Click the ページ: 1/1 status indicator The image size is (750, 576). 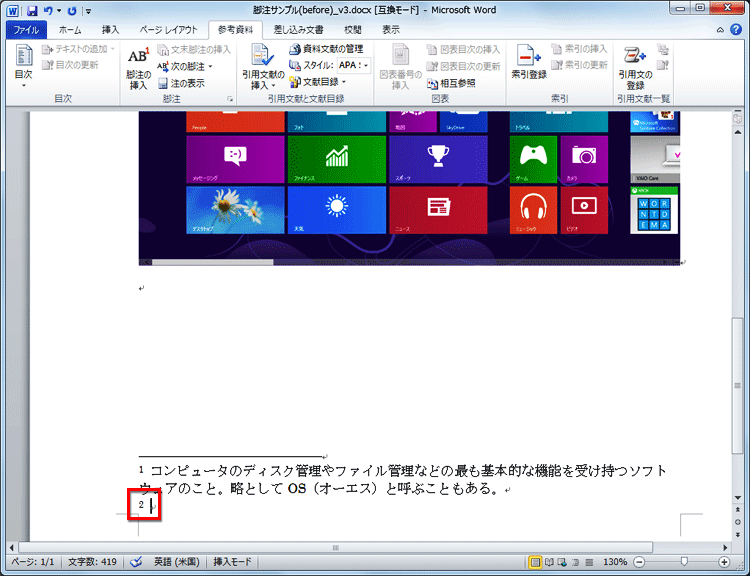coord(33,562)
